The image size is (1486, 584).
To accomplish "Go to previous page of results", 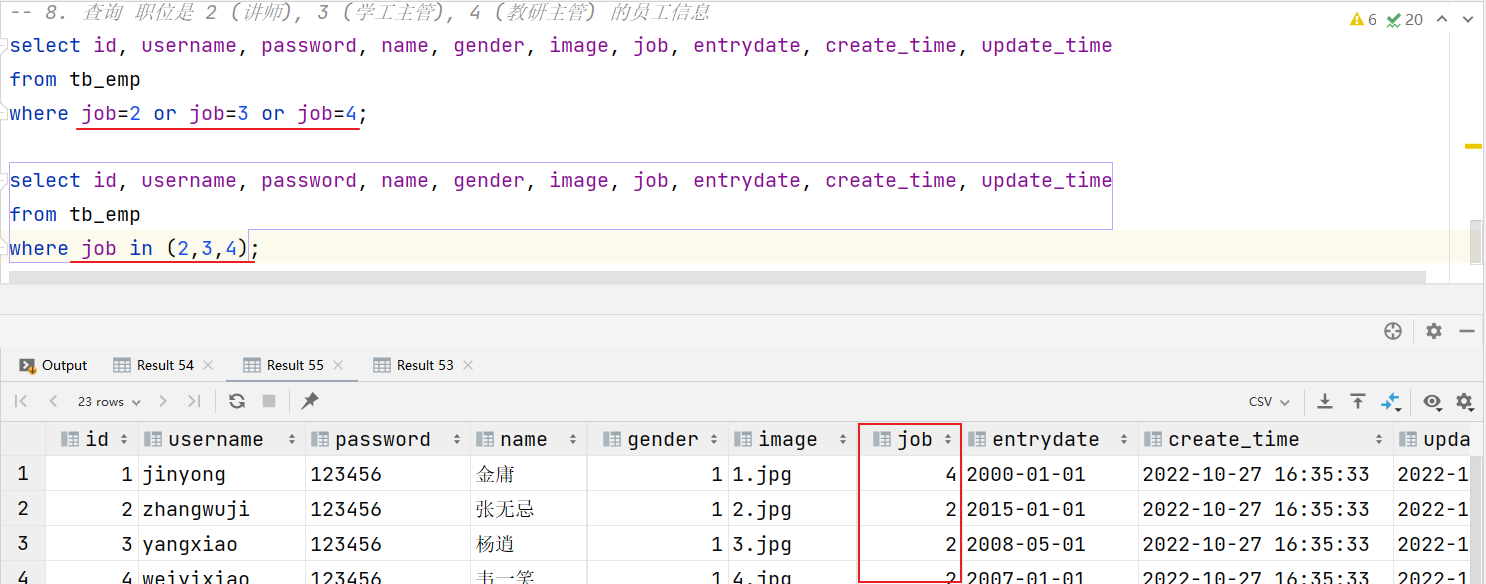I will point(53,401).
